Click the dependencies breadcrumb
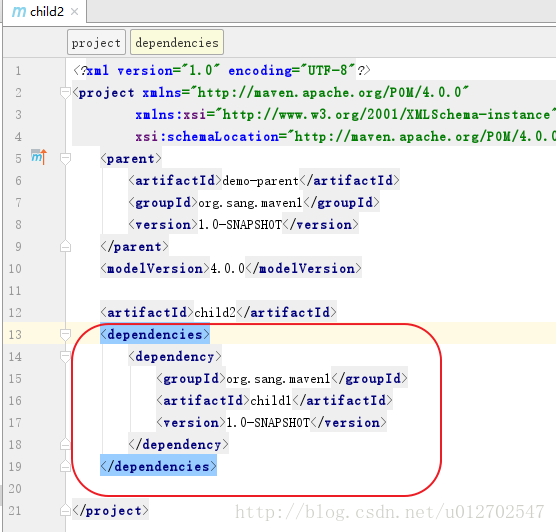Image resolution: width=556 pixels, height=532 pixels. click(177, 43)
